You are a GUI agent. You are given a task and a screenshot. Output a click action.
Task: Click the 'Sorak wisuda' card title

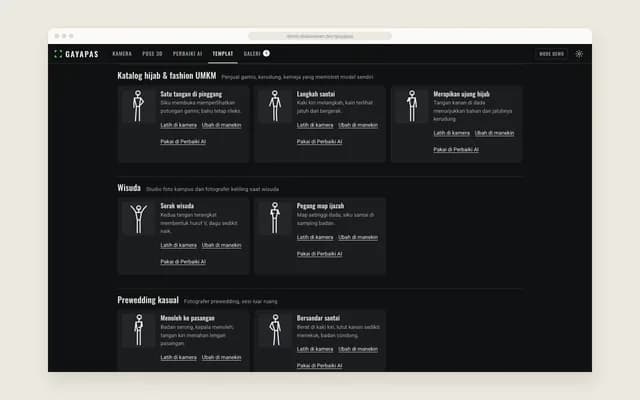pos(177,206)
